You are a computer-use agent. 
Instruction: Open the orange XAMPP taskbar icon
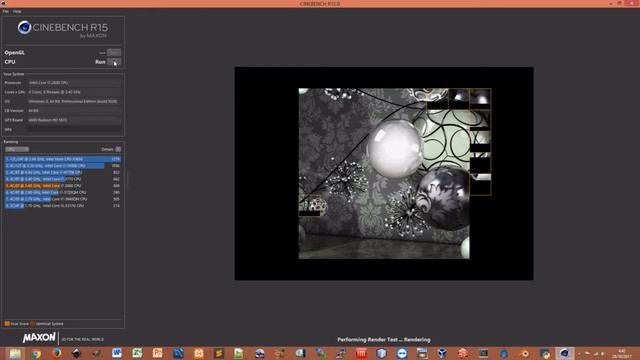(x=198, y=353)
